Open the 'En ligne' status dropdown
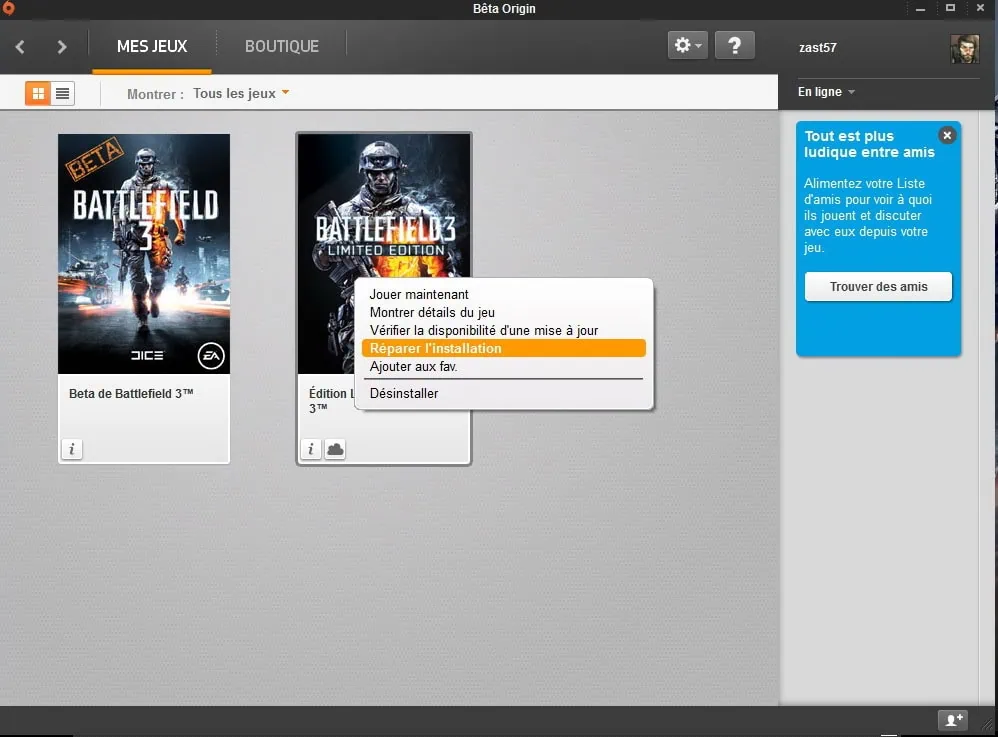 point(826,92)
